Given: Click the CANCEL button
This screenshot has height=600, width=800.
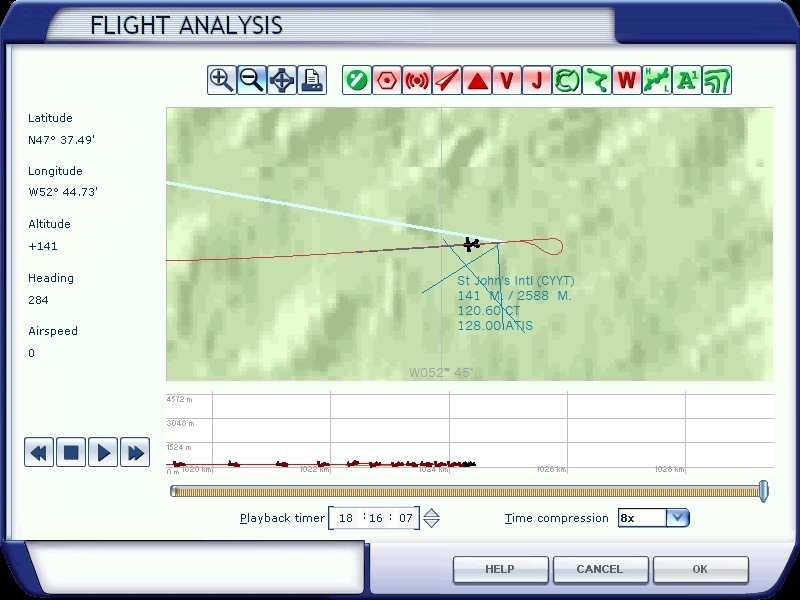Looking at the screenshot, I should pyautogui.click(x=600, y=569).
